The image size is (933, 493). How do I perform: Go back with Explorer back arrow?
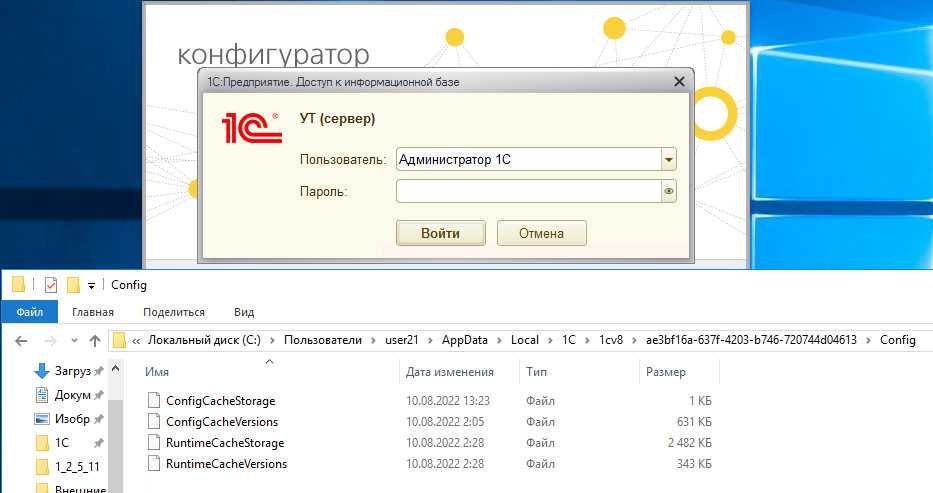pos(21,341)
